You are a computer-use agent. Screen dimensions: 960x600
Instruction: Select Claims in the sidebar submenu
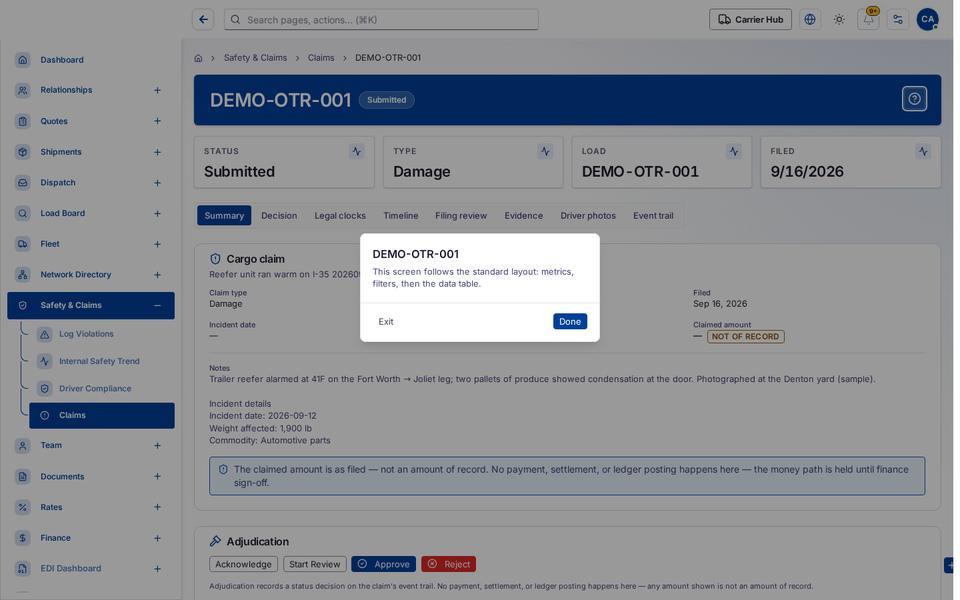point(102,416)
